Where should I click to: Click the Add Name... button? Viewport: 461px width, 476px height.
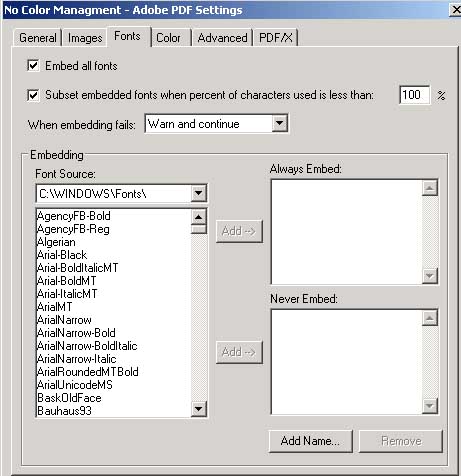coord(310,441)
